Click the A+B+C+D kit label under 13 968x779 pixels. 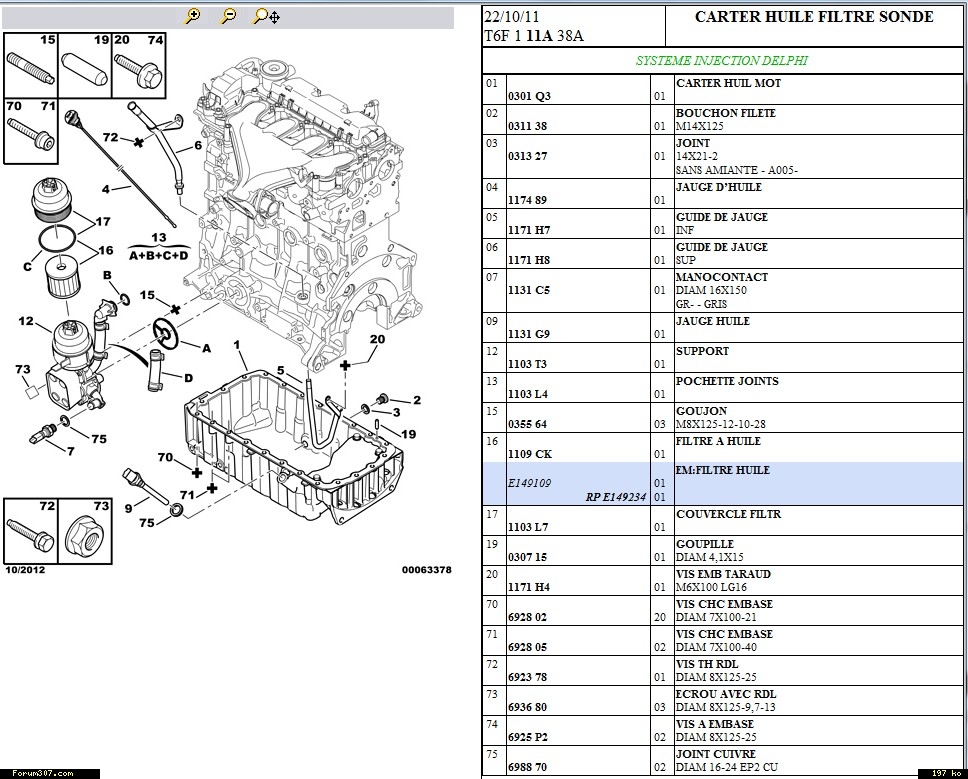(x=158, y=255)
